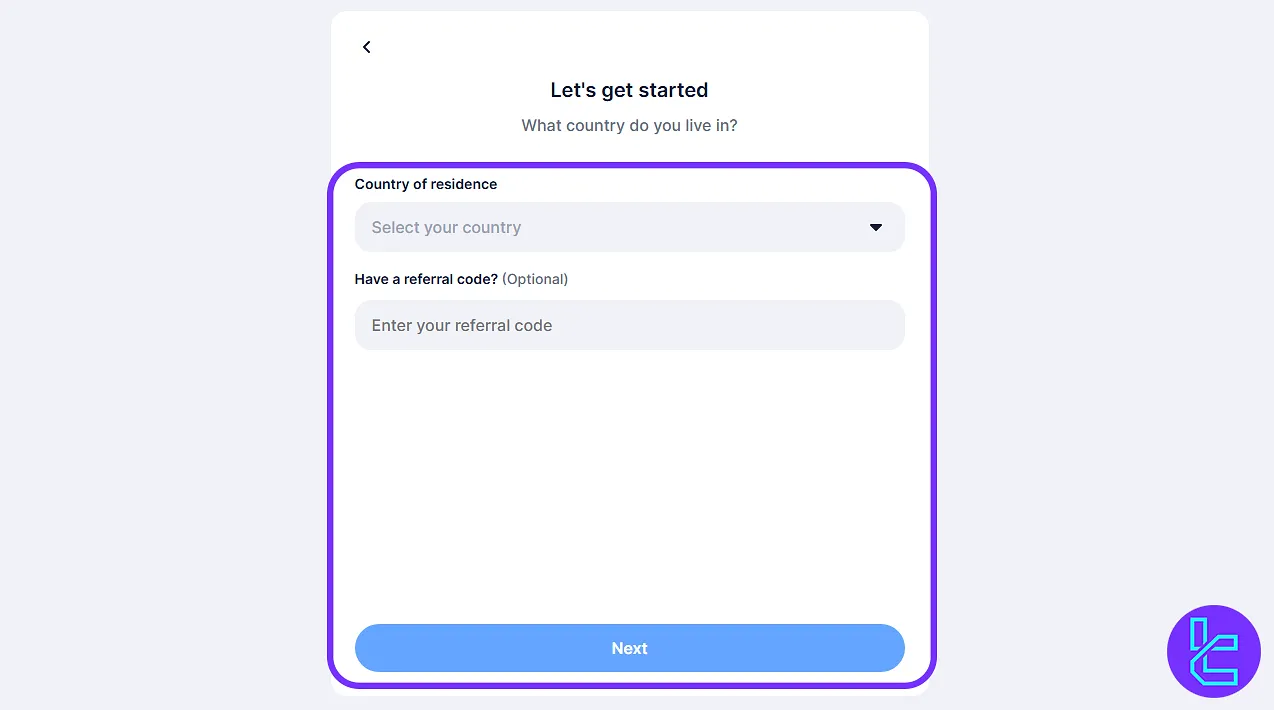Click the word 'Next' on the button
The image size is (1274, 710).
click(x=629, y=648)
